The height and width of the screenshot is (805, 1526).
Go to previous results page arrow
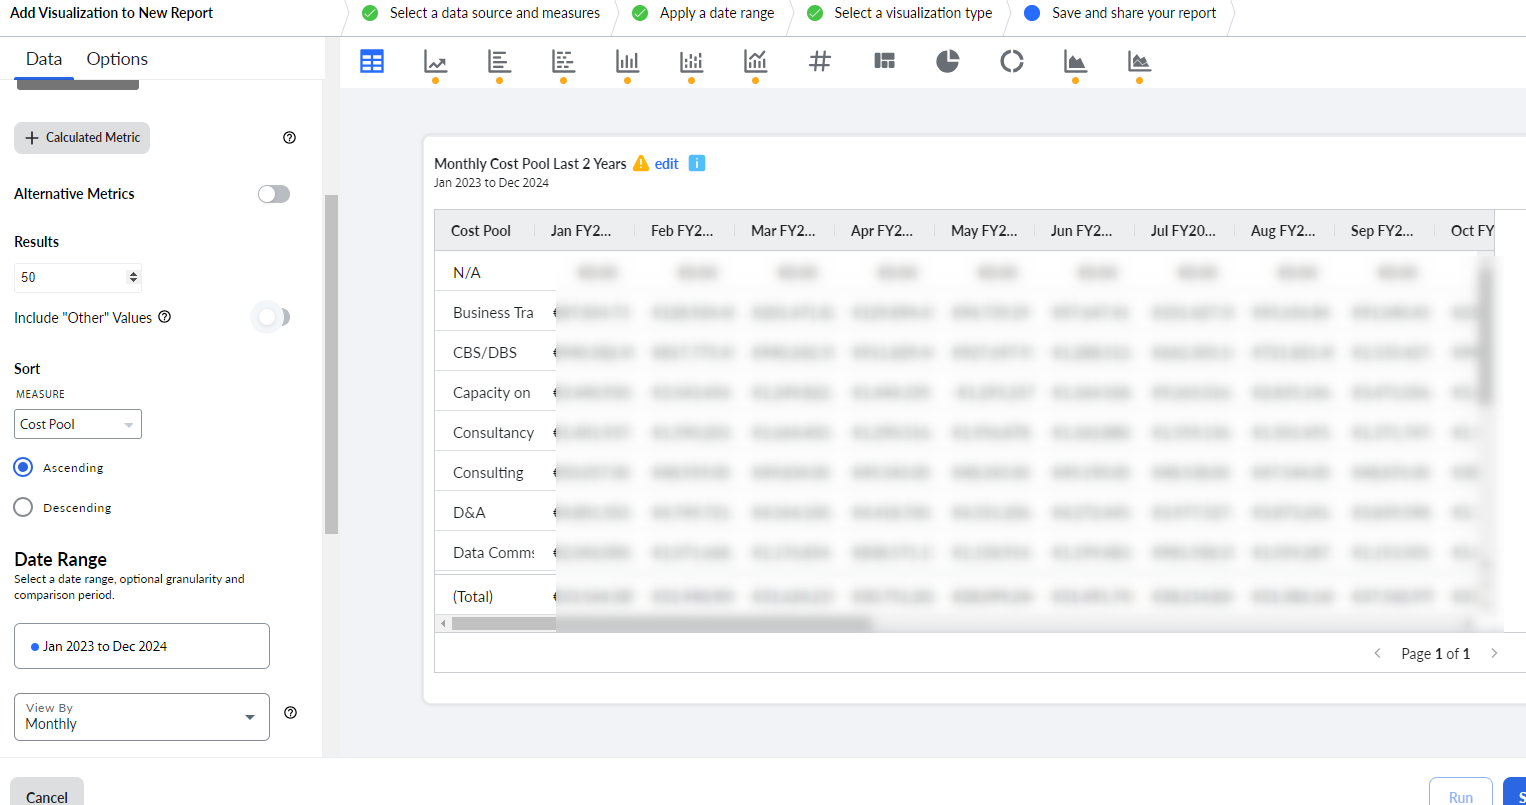[x=1377, y=653]
